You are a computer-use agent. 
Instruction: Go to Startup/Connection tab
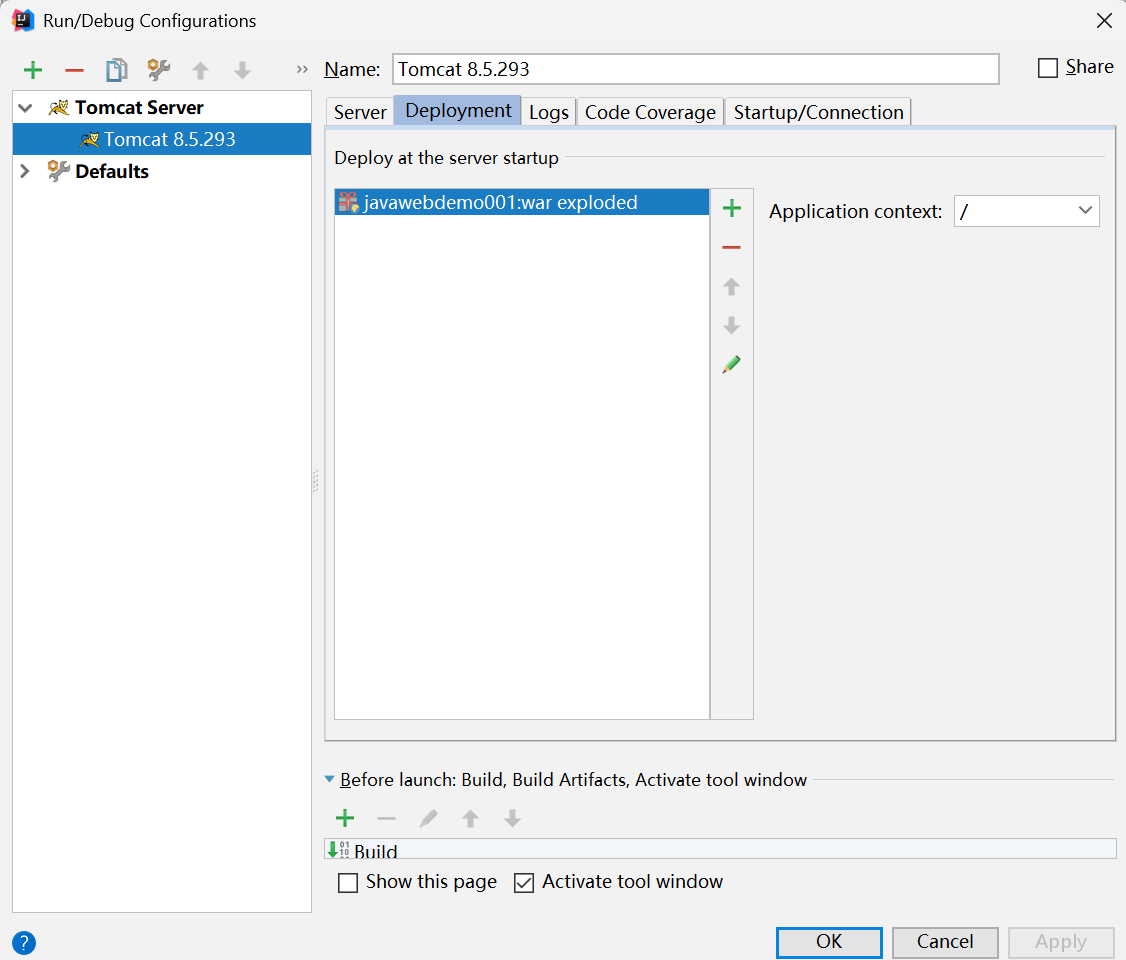point(818,112)
